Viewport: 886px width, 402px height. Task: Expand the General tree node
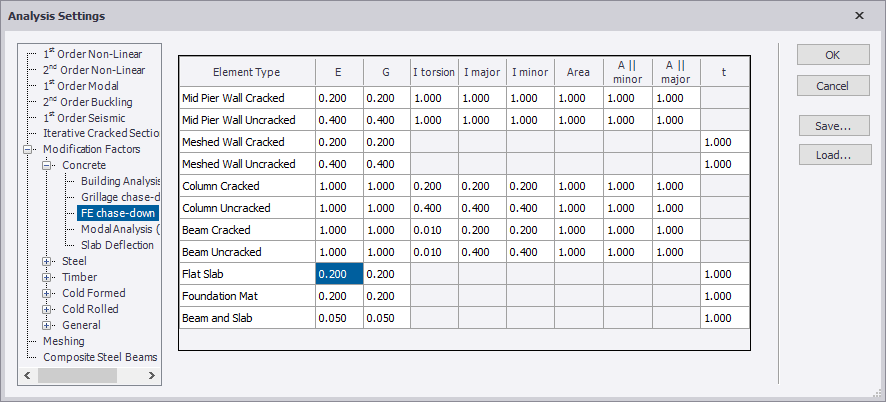point(47,325)
